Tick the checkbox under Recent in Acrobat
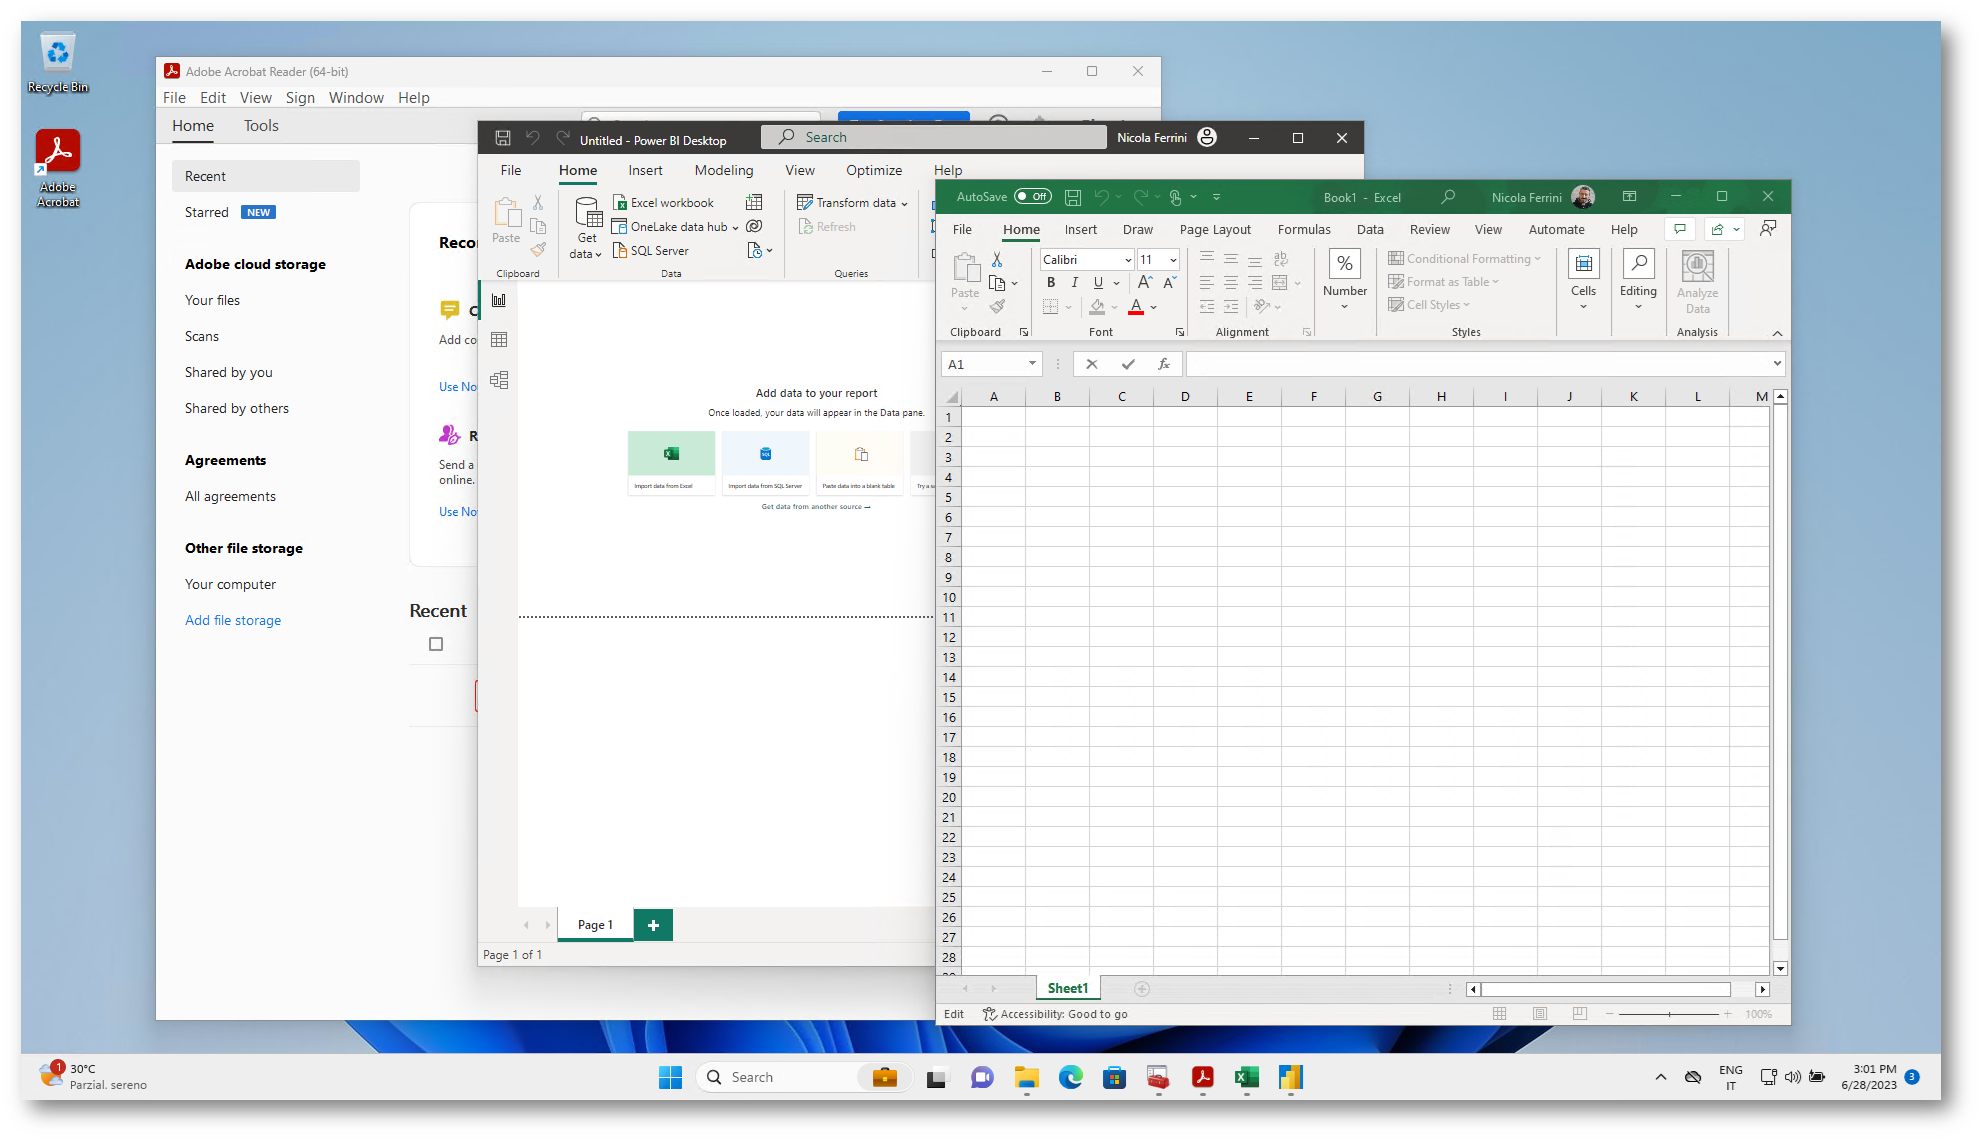 (x=436, y=644)
